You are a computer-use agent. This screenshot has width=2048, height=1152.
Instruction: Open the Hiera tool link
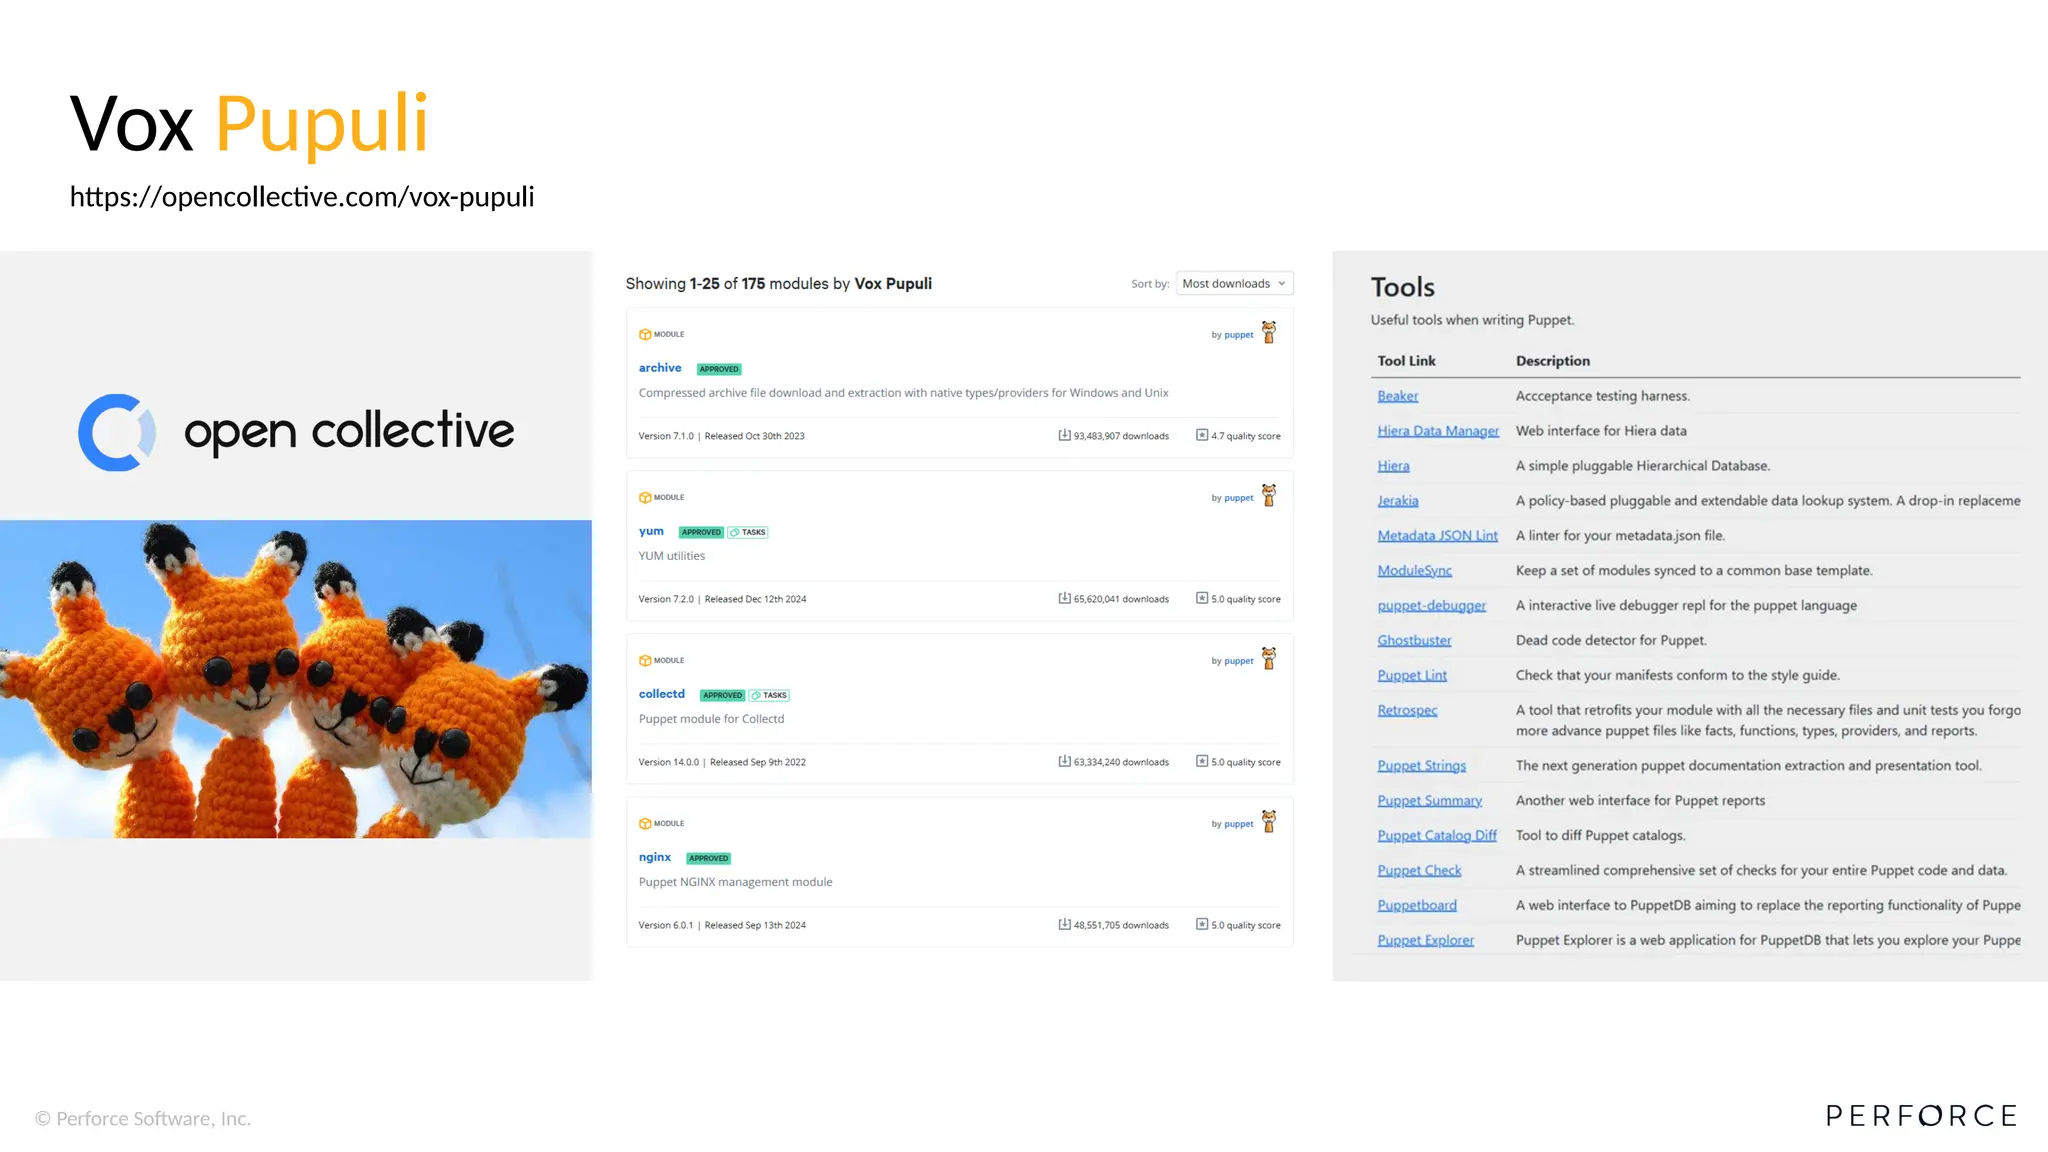tap(1393, 466)
